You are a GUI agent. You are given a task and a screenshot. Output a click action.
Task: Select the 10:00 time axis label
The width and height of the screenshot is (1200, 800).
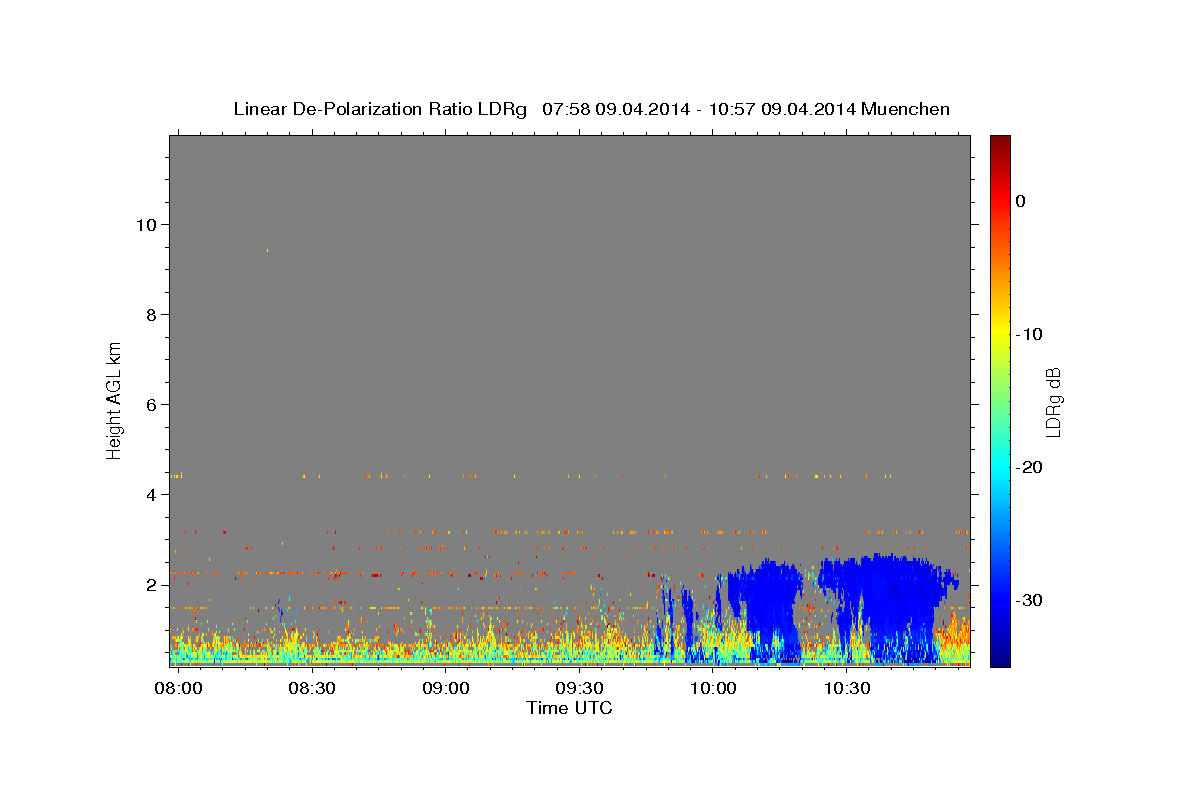point(713,688)
